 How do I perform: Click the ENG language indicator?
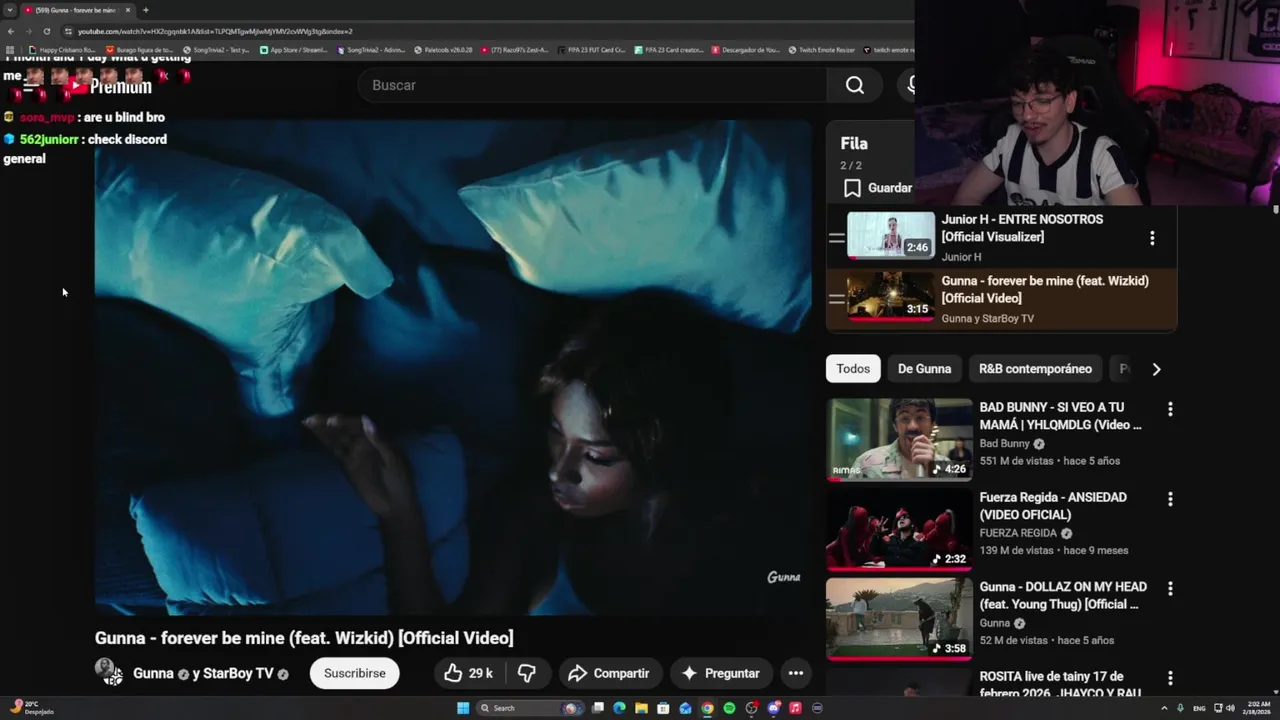1199,708
